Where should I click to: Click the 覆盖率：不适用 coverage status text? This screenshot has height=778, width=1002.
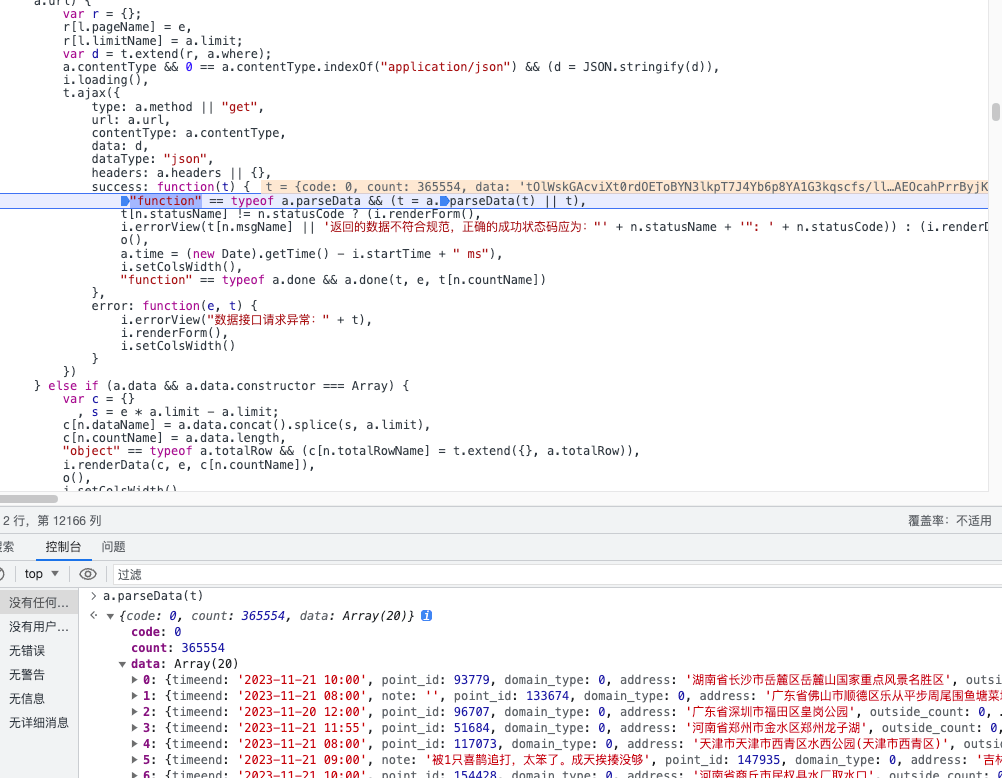(x=949, y=520)
